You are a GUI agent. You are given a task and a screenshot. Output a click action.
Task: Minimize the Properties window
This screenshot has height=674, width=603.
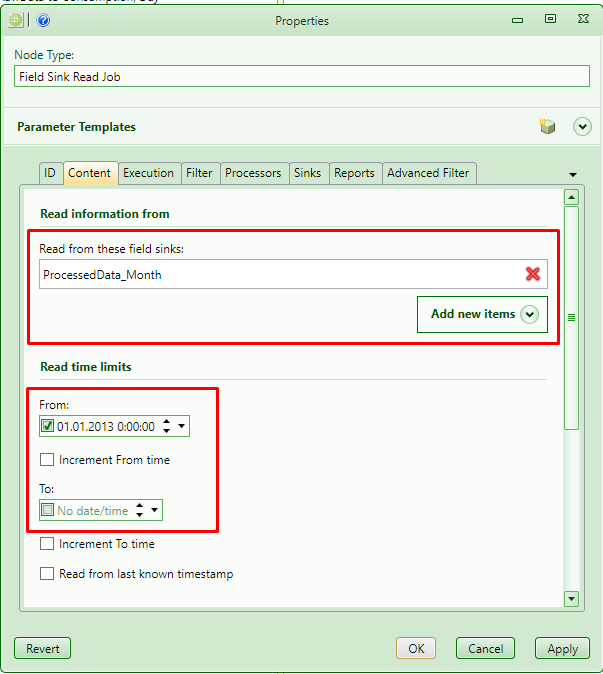[517, 20]
